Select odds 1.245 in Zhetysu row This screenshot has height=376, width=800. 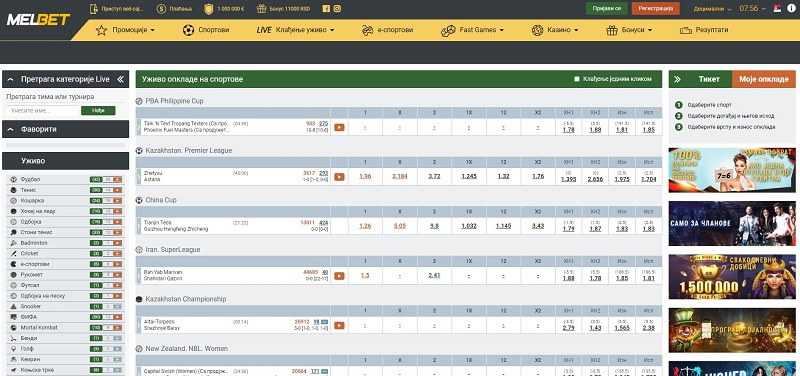point(469,177)
